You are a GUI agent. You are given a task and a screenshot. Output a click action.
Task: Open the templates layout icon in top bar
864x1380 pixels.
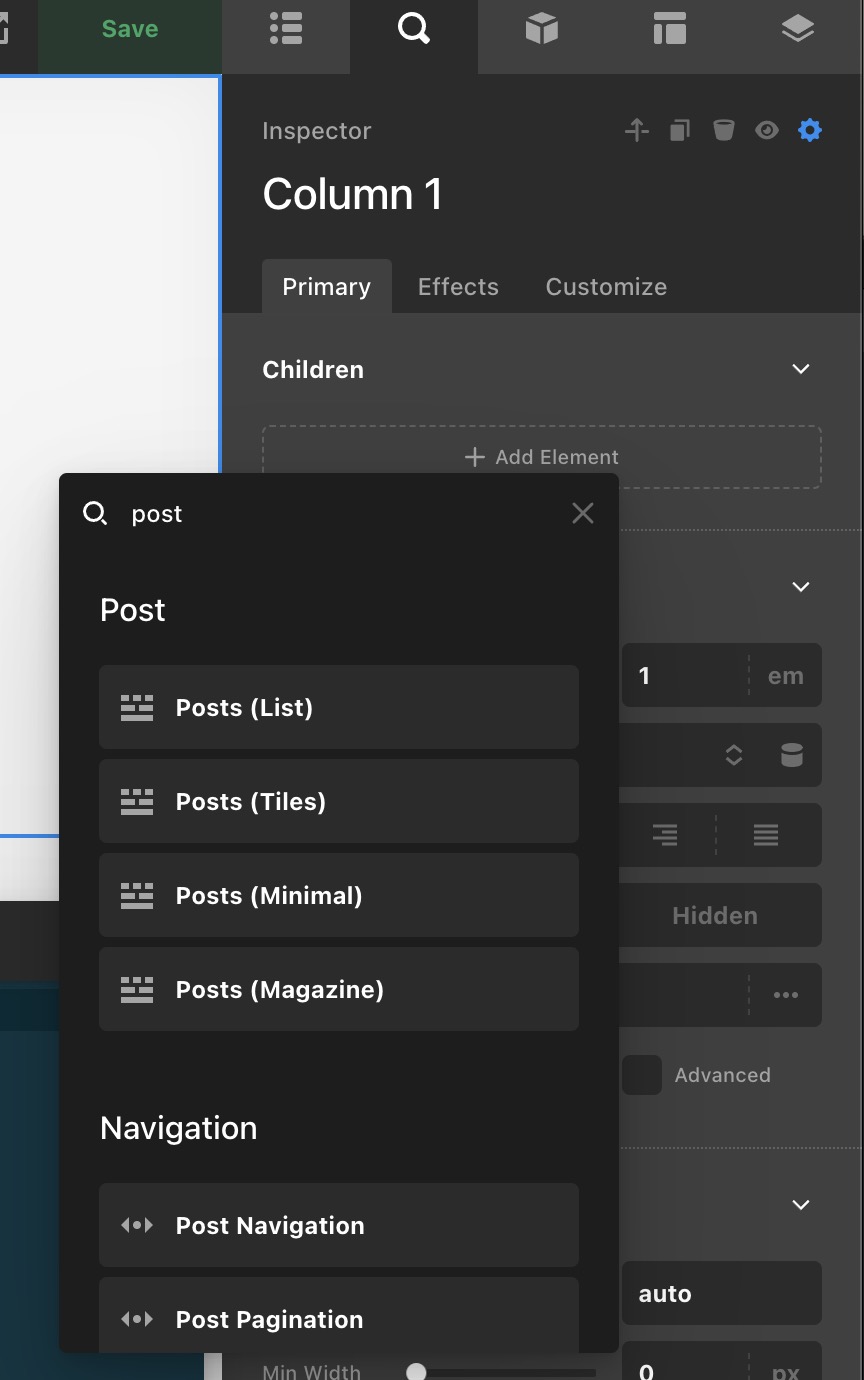(x=669, y=30)
